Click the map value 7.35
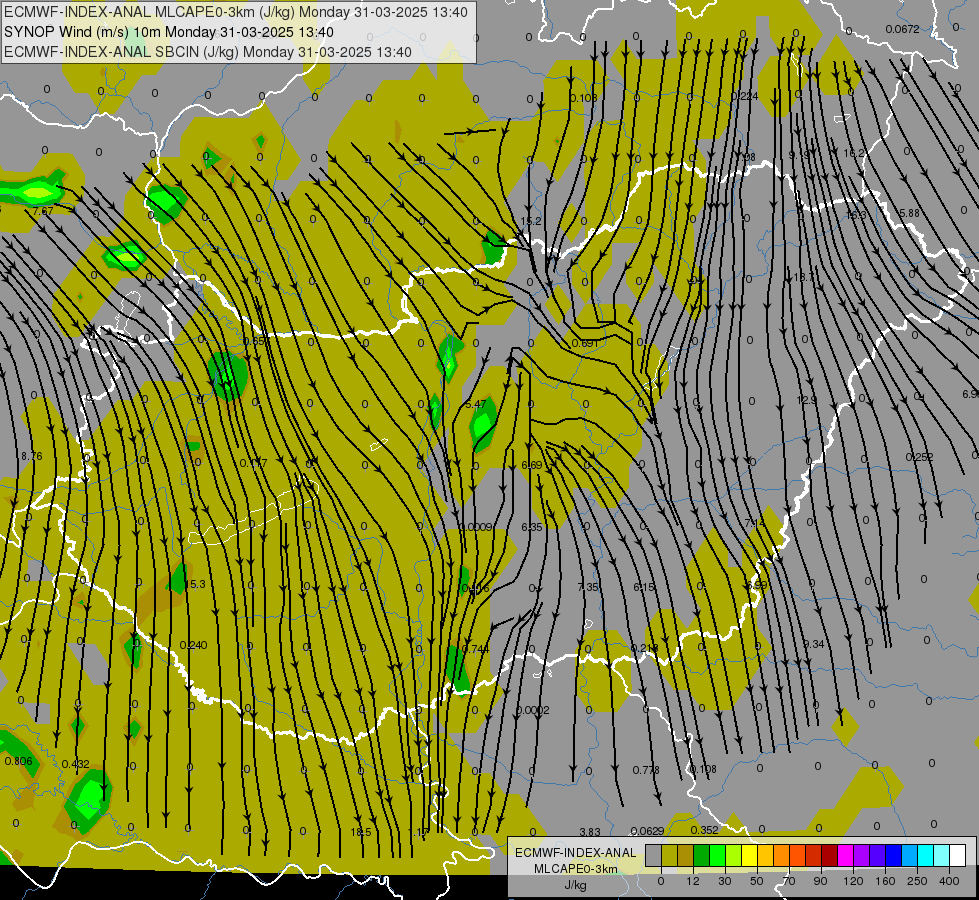Image resolution: width=979 pixels, height=900 pixels. 588,586
